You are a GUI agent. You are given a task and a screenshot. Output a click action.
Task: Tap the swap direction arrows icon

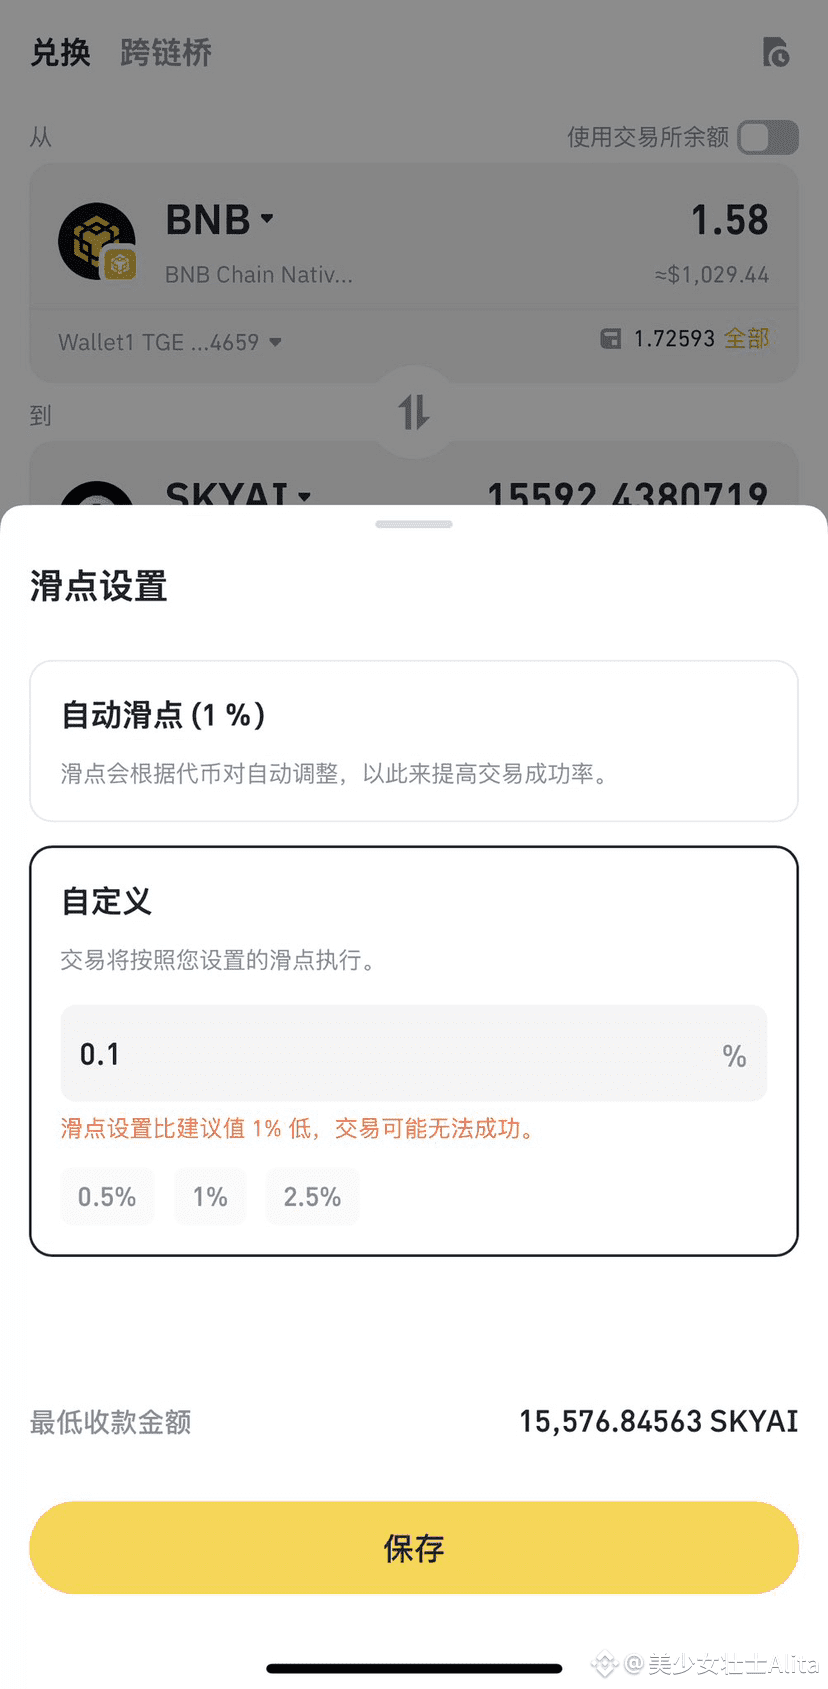[414, 412]
